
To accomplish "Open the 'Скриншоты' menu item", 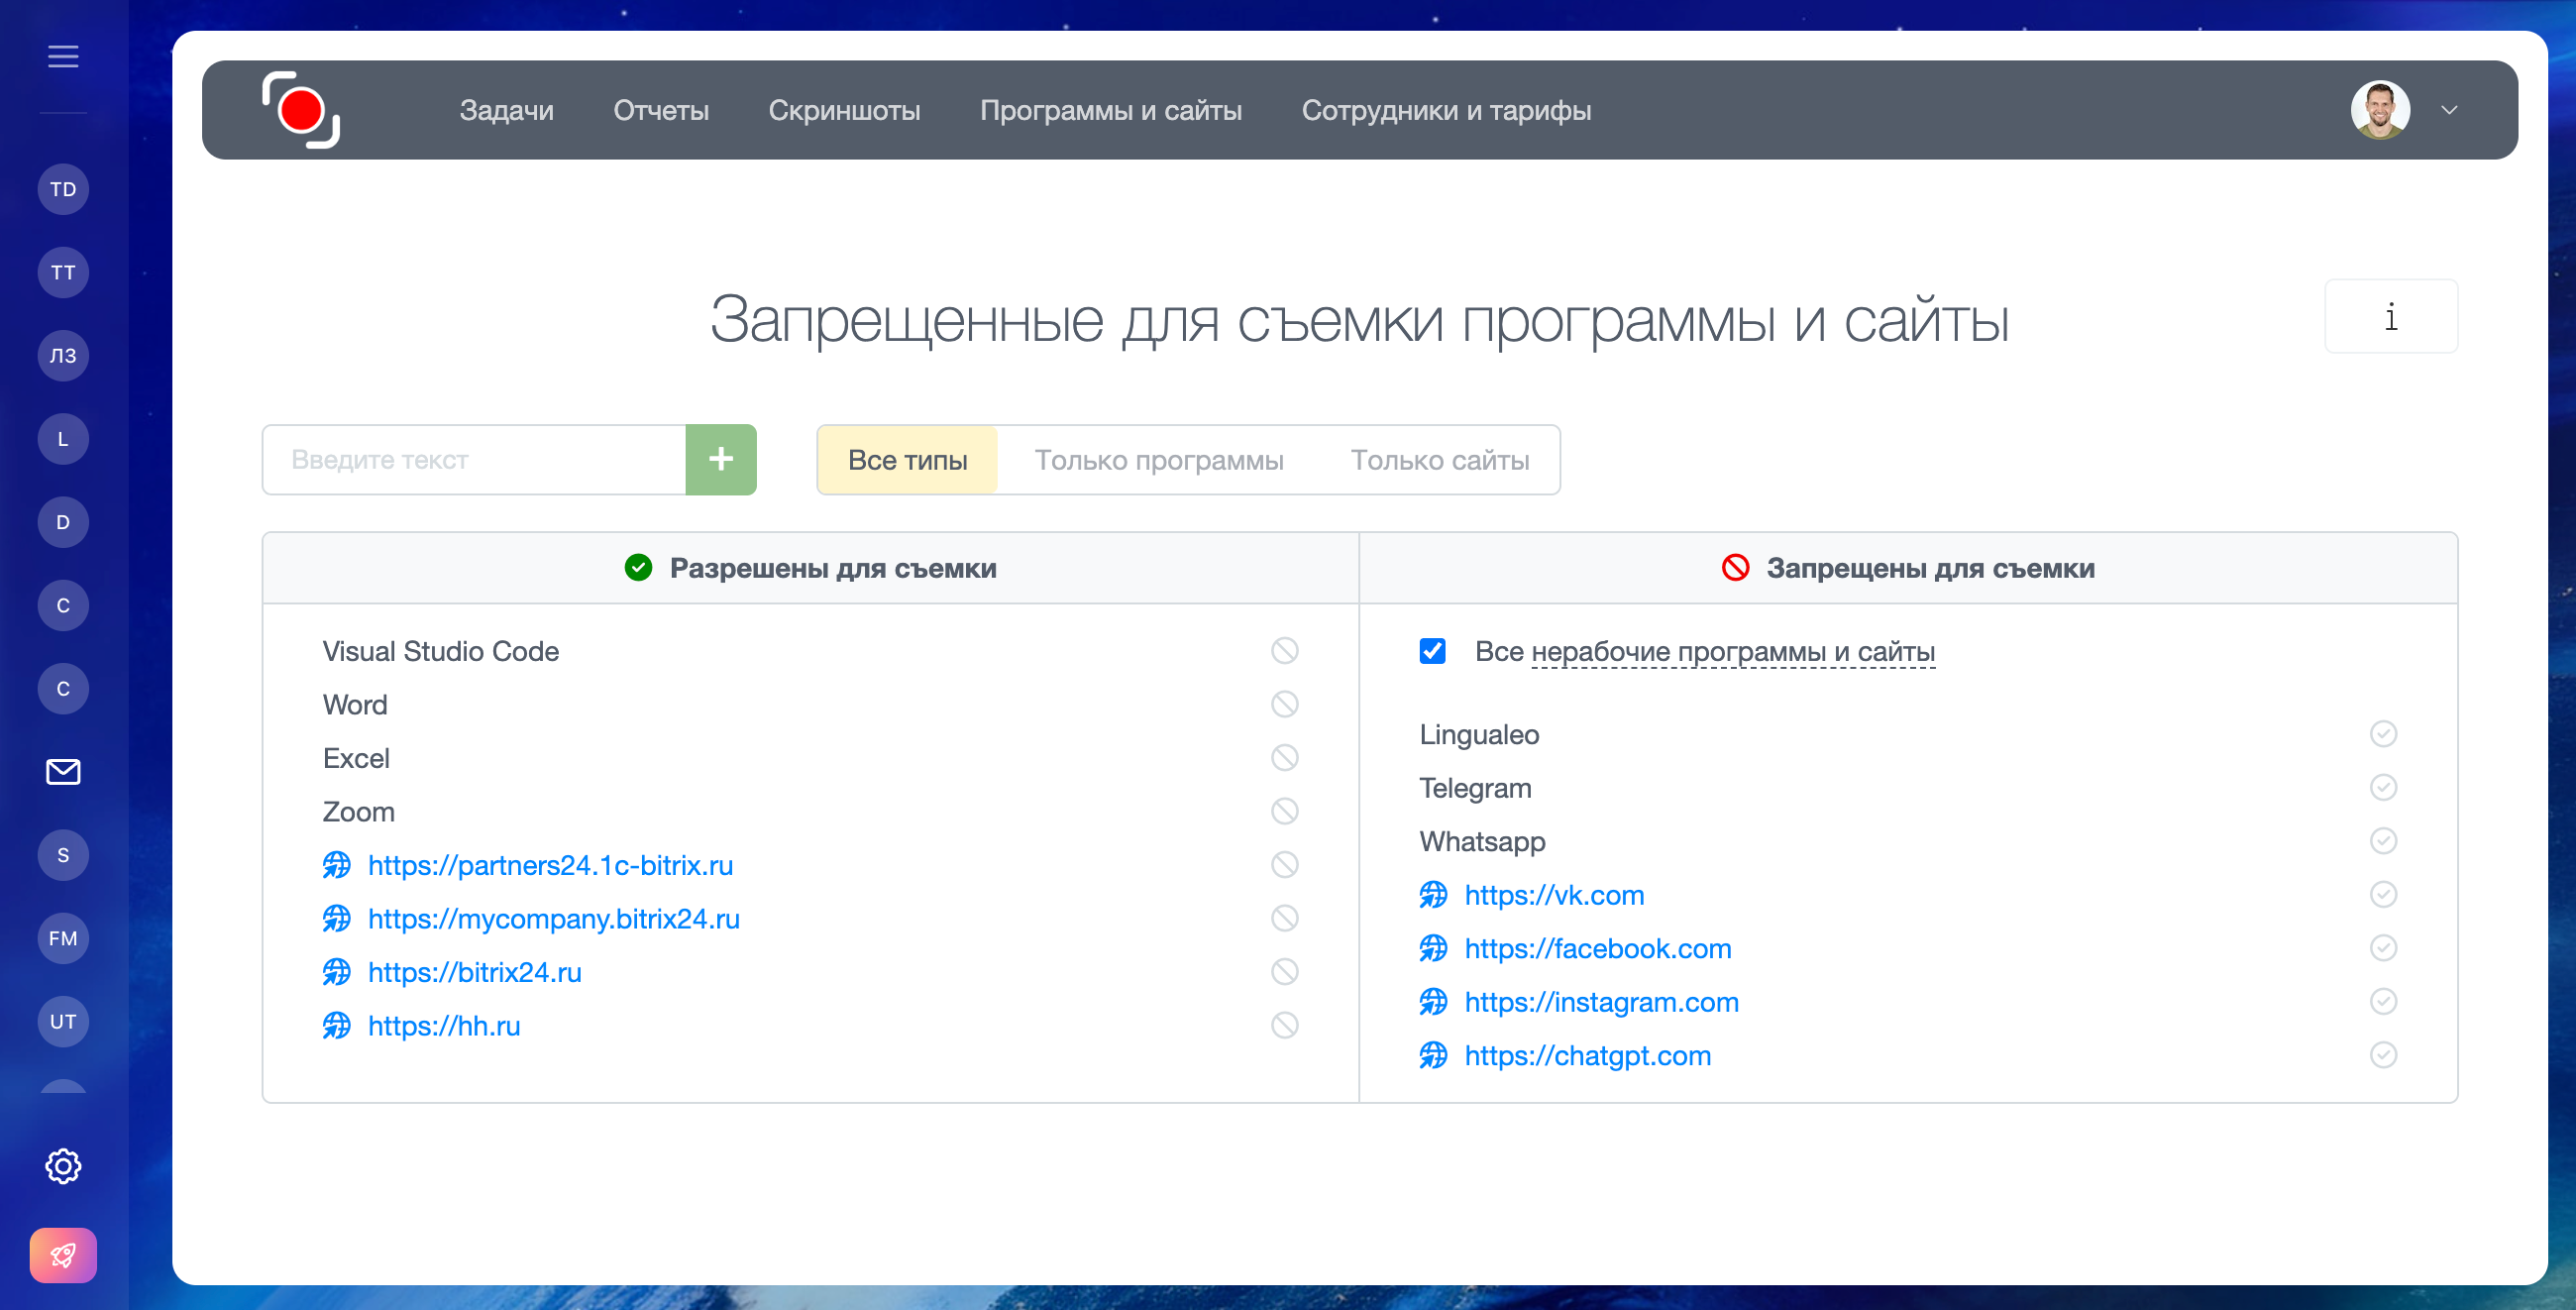I will pos(844,110).
